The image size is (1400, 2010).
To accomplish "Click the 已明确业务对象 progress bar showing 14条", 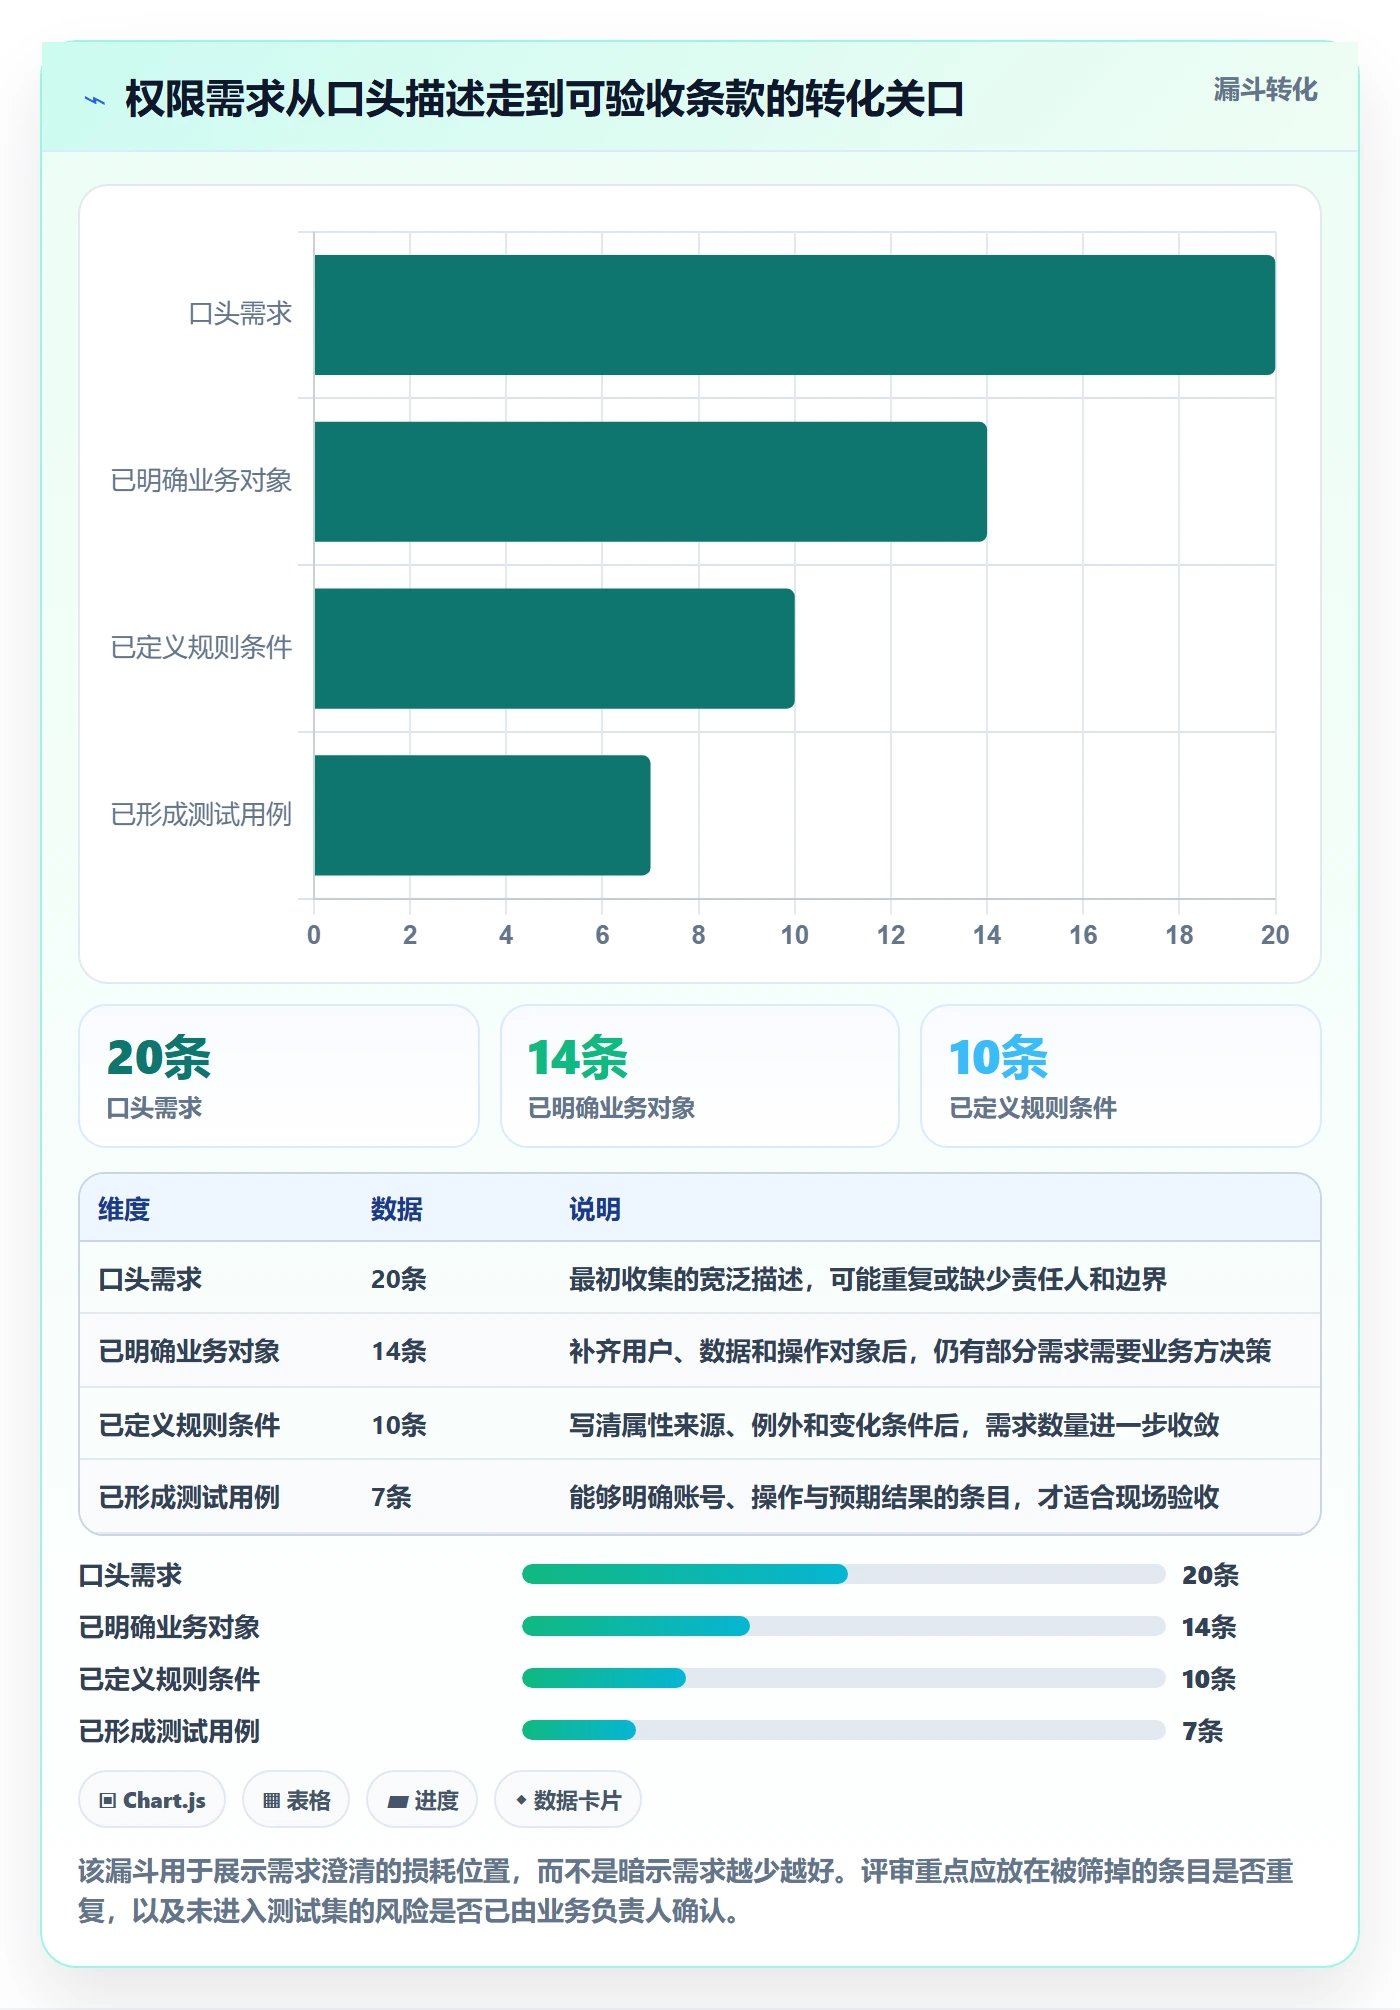I will tap(844, 1626).
